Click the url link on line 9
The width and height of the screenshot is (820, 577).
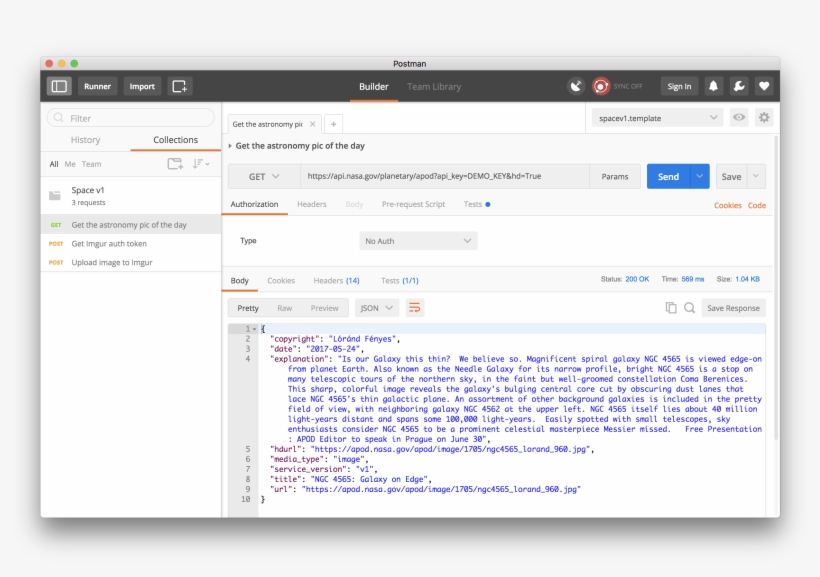(441, 490)
